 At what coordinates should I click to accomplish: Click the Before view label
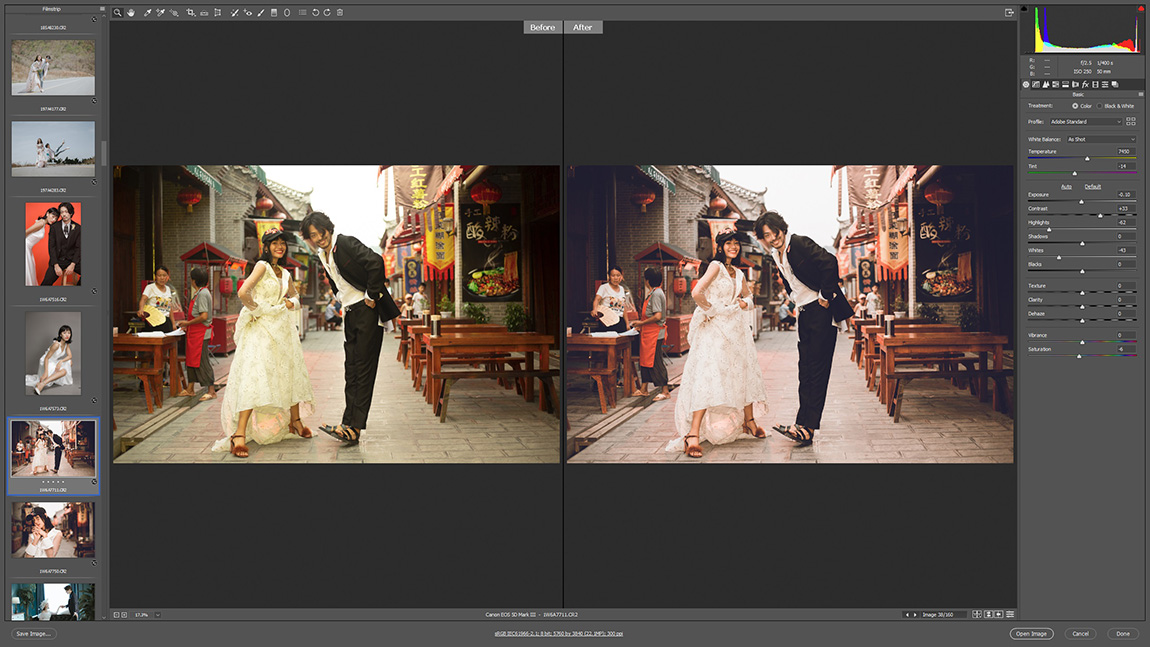tap(543, 27)
